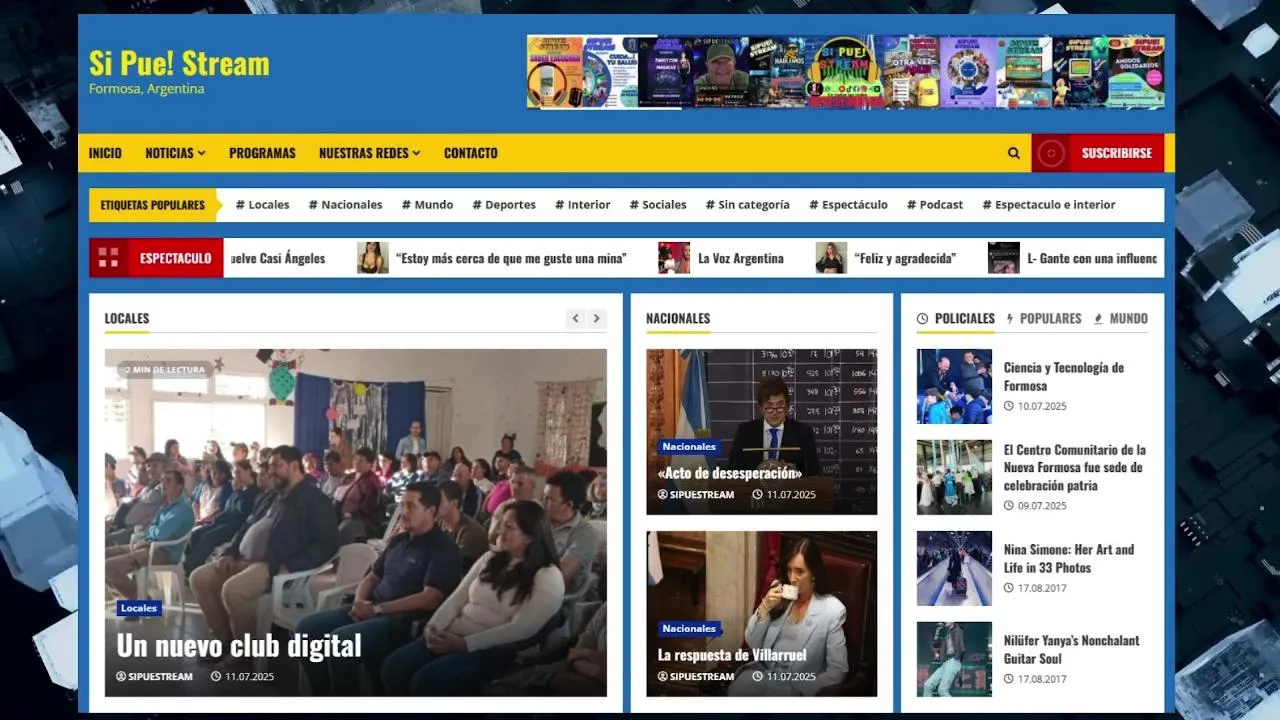This screenshot has width=1280, height=720.
Task: Open Feliz y agradecida ticker headline
Action: coord(905,258)
